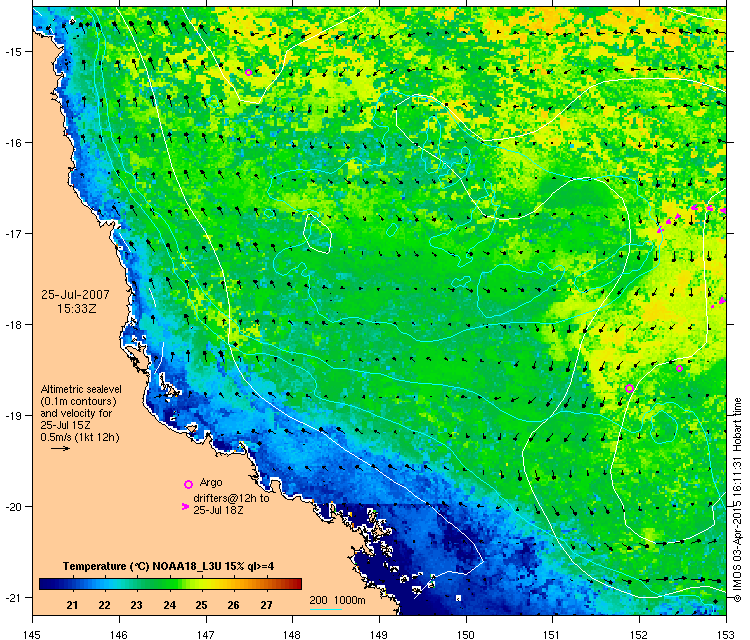Click the '200 1000m' depth label

pos(337,600)
